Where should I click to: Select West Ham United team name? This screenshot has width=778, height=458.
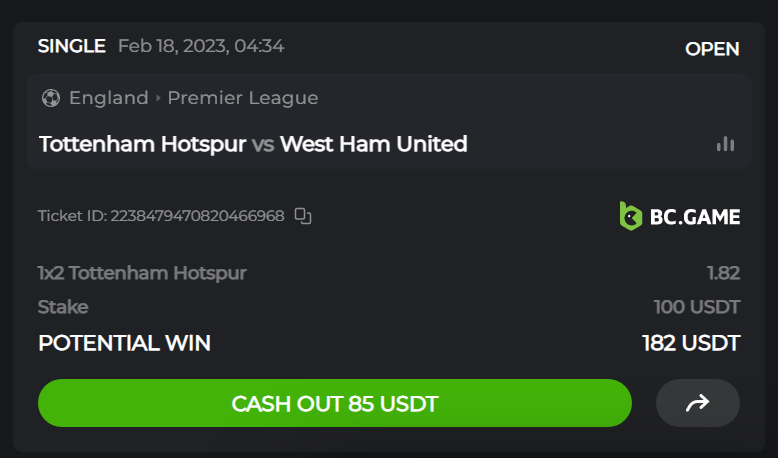[x=374, y=144]
